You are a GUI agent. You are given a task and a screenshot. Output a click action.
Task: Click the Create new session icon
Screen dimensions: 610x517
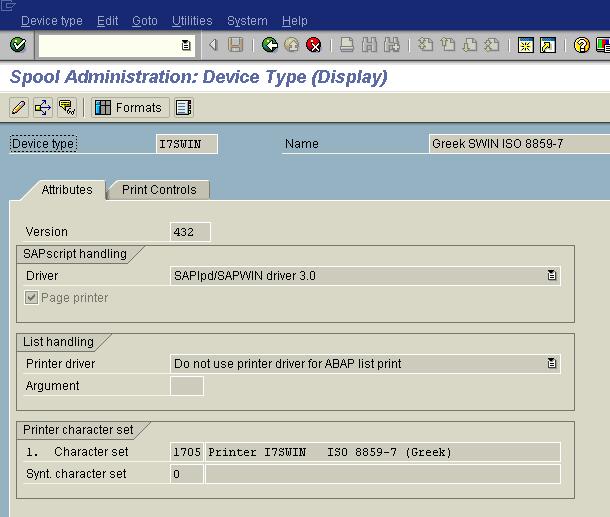coord(525,45)
